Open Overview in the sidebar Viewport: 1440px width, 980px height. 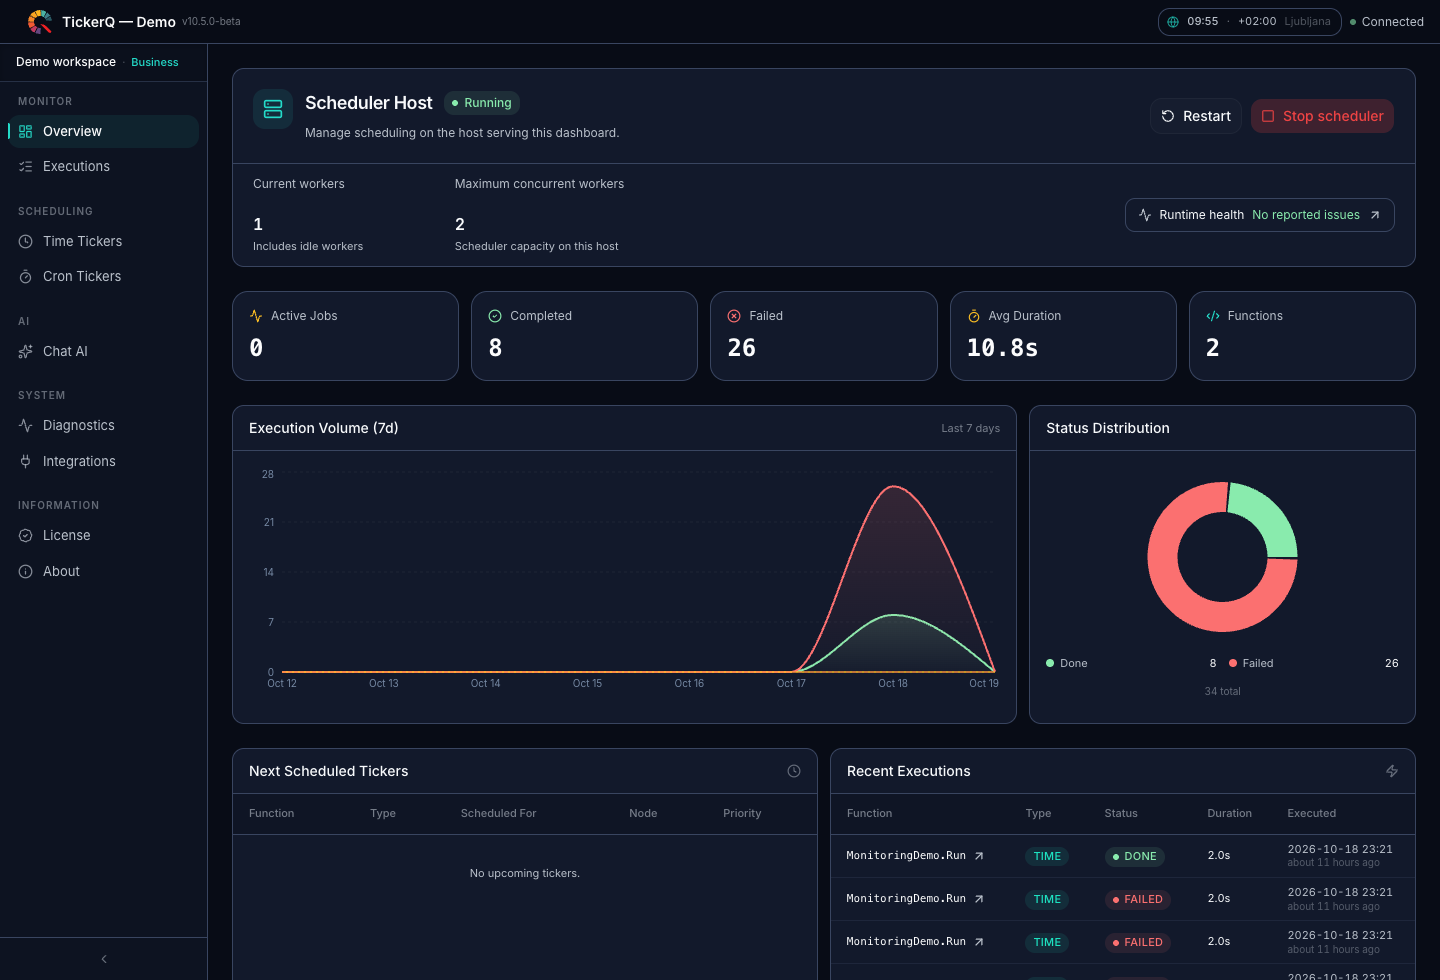pyautogui.click(x=103, y=131)
